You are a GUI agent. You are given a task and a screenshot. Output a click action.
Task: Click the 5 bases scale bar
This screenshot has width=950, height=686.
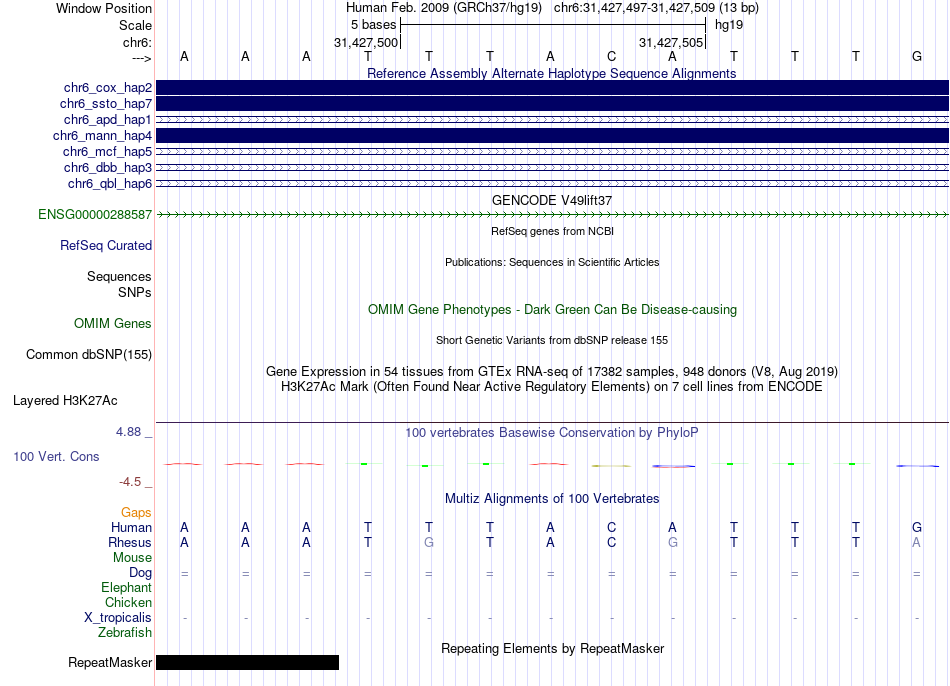553,25
